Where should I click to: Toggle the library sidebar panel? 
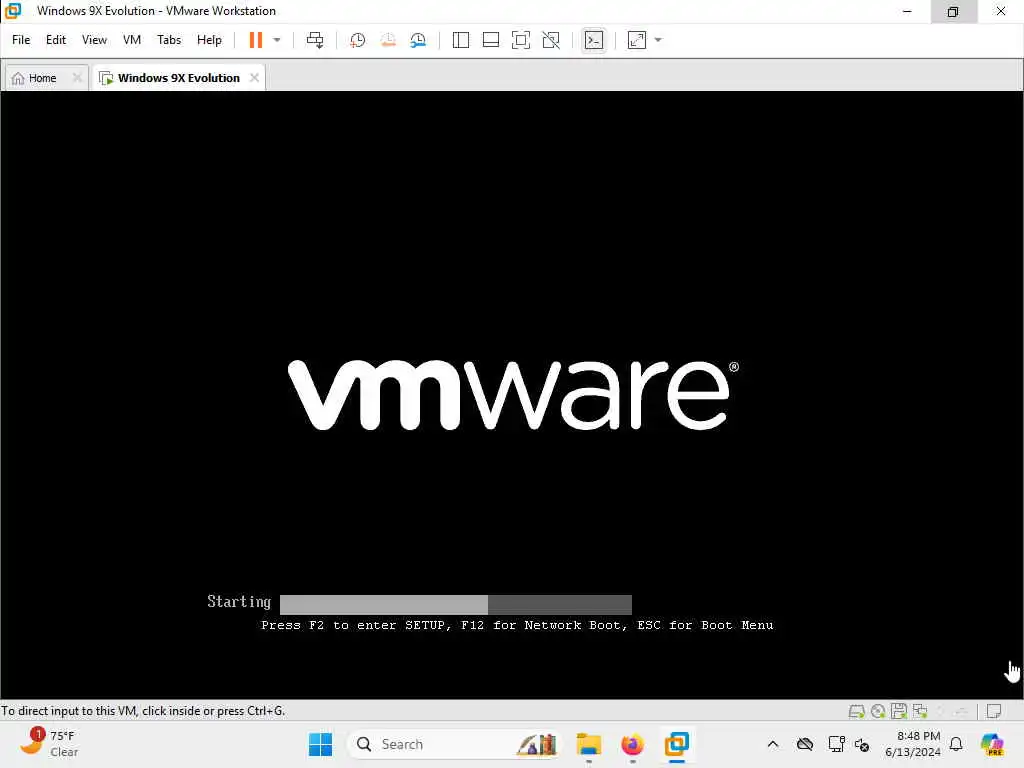click(460, 40)
